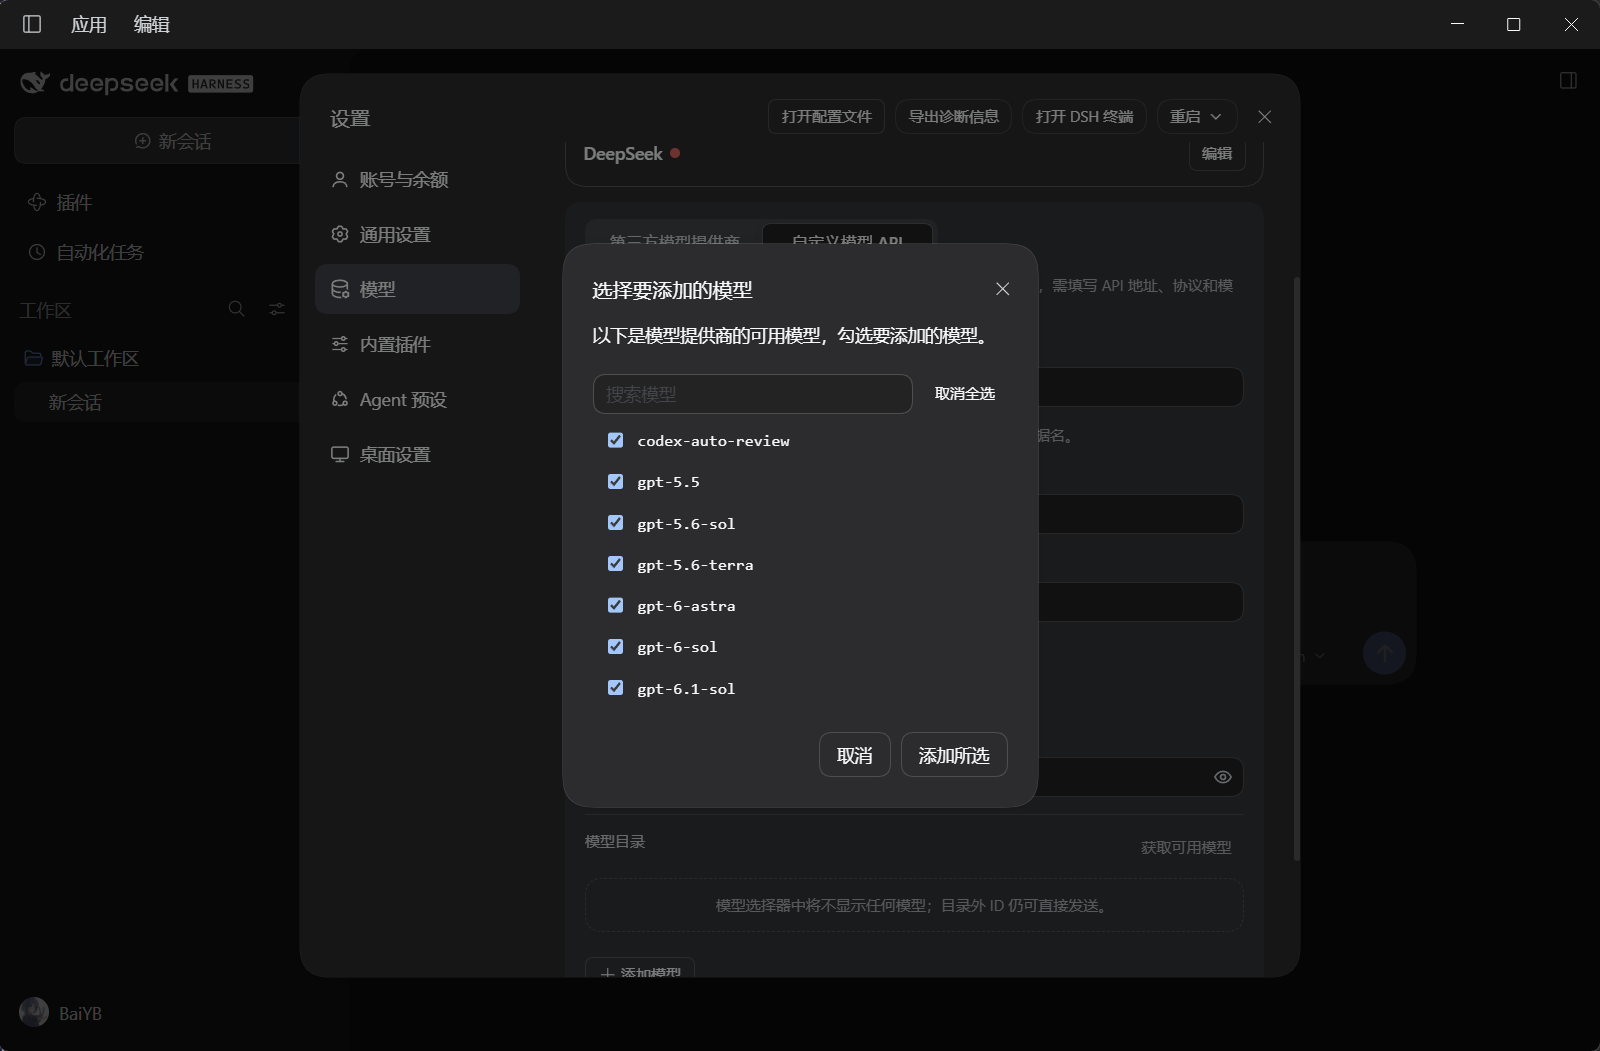Image resolution: width=1600 pixels, height=1051 pixels.
Task: Uncheck codex-auto-review model
Action: pos(615,440)
